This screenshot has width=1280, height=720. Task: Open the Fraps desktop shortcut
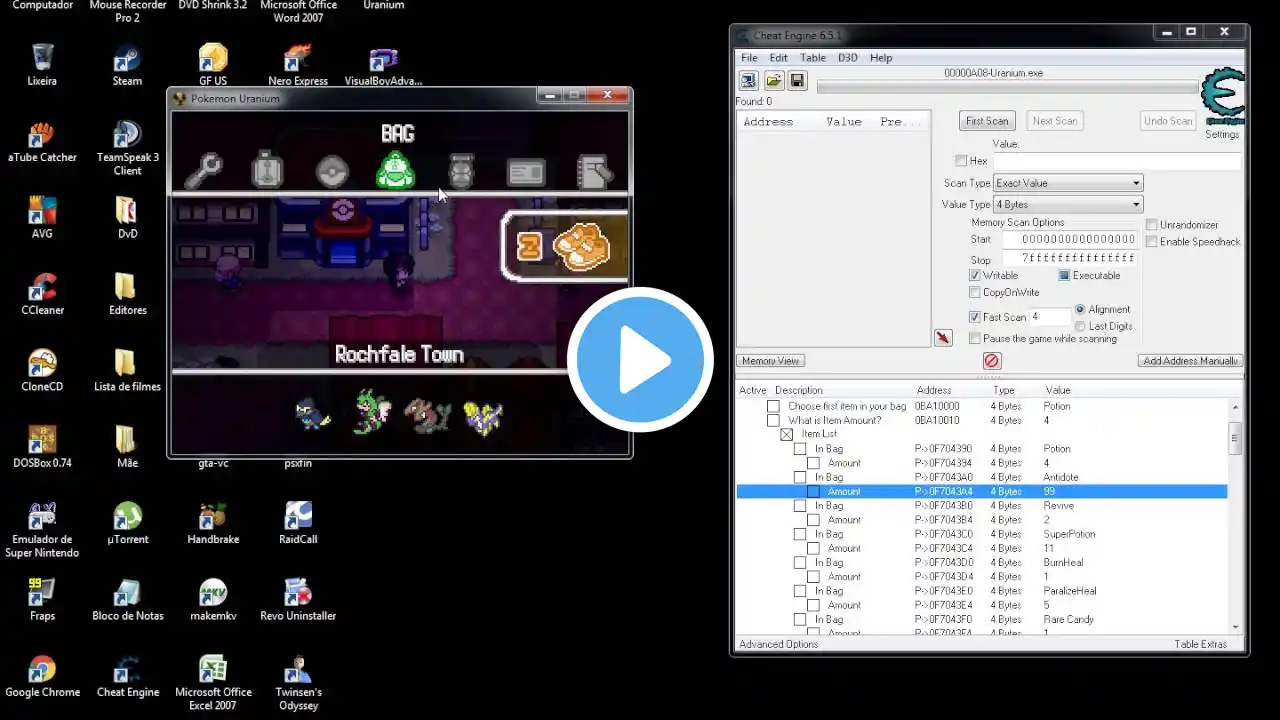pyautogui.click(x=42, y=598)
